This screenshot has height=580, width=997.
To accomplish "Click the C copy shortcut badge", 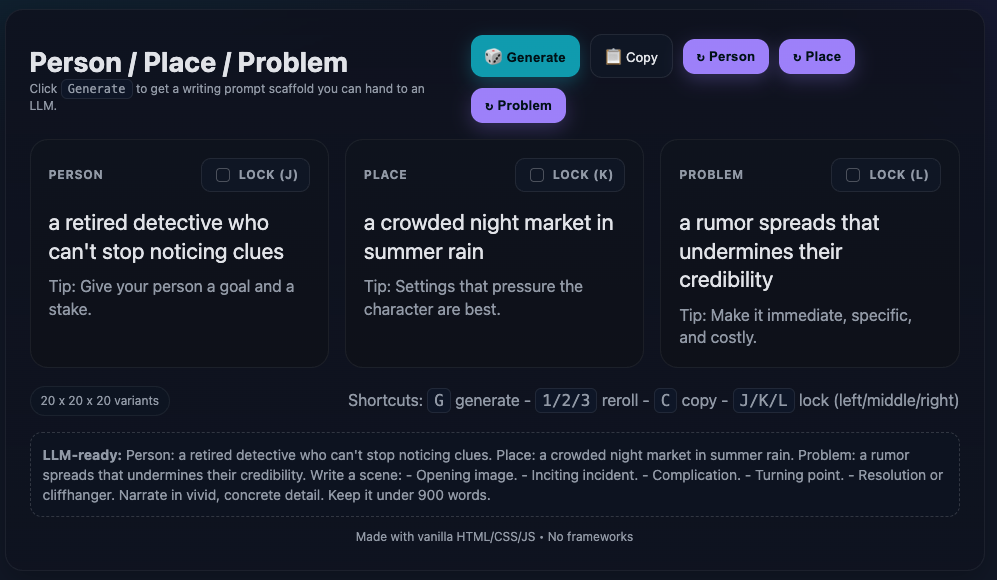I will 665,400.
